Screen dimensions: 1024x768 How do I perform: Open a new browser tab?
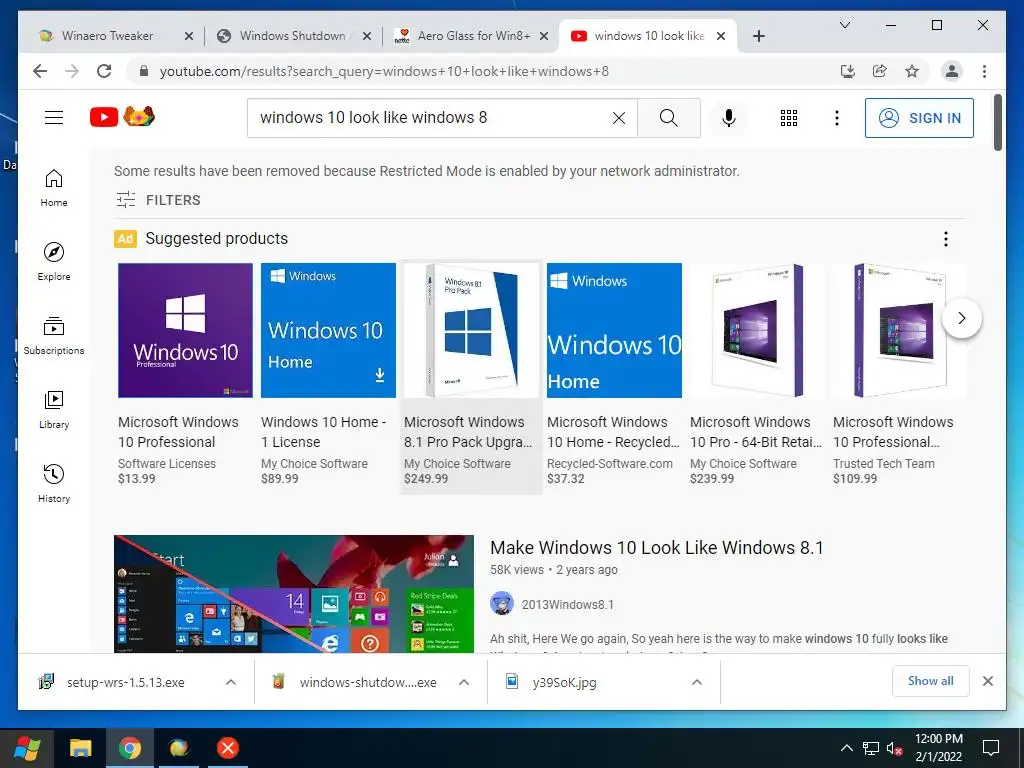tap(758, 36)
